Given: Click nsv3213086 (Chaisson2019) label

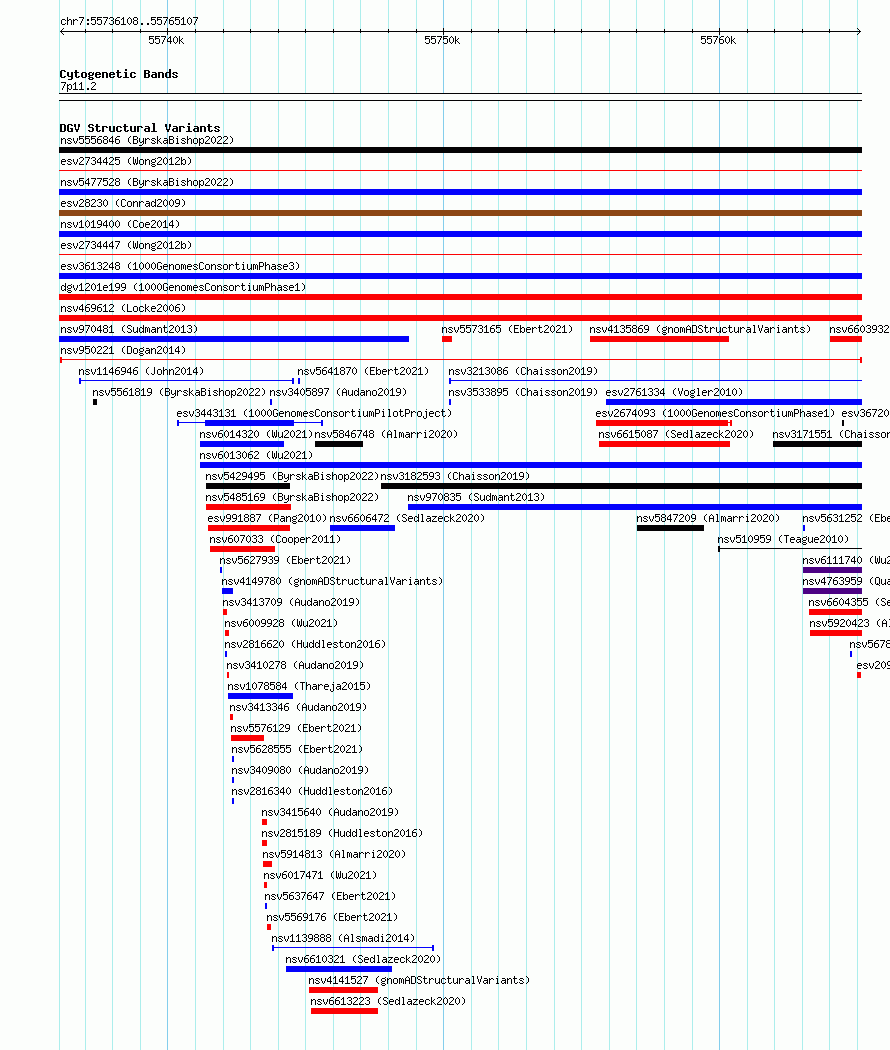Looking at the screenshot, I should coord(523,371).
